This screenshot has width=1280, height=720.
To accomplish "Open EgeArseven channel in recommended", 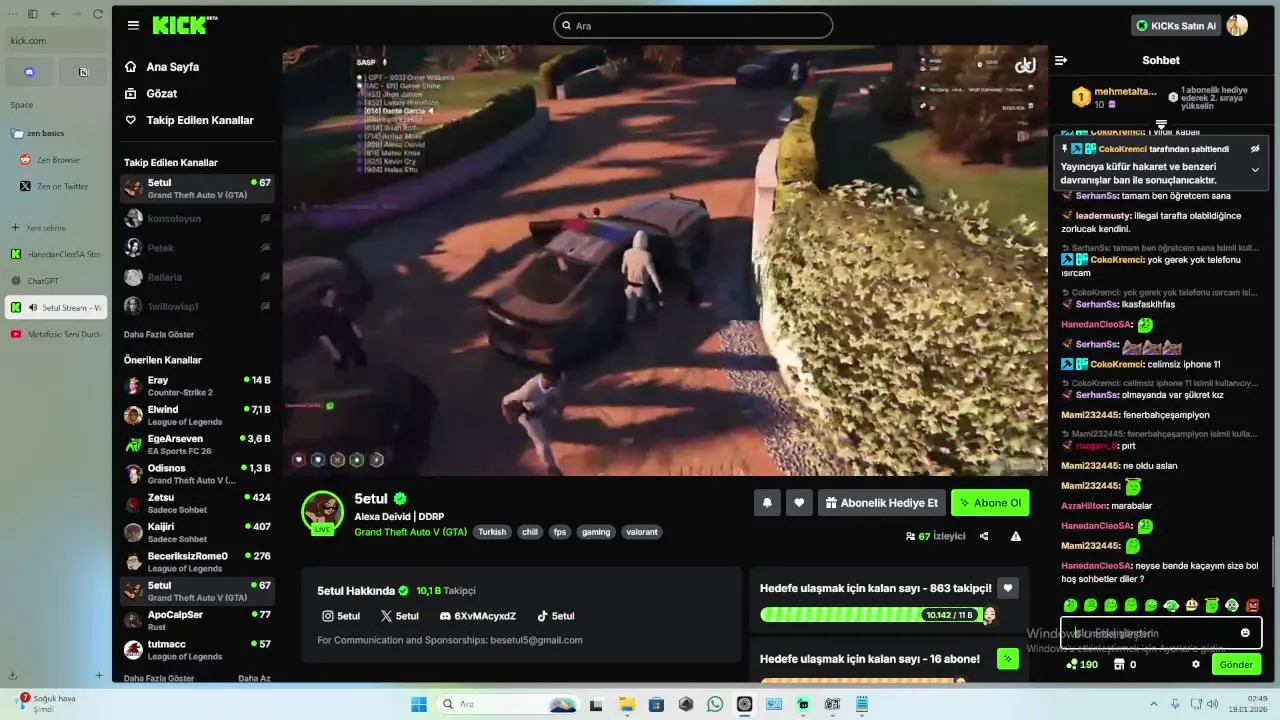I will tap(198, 444).
